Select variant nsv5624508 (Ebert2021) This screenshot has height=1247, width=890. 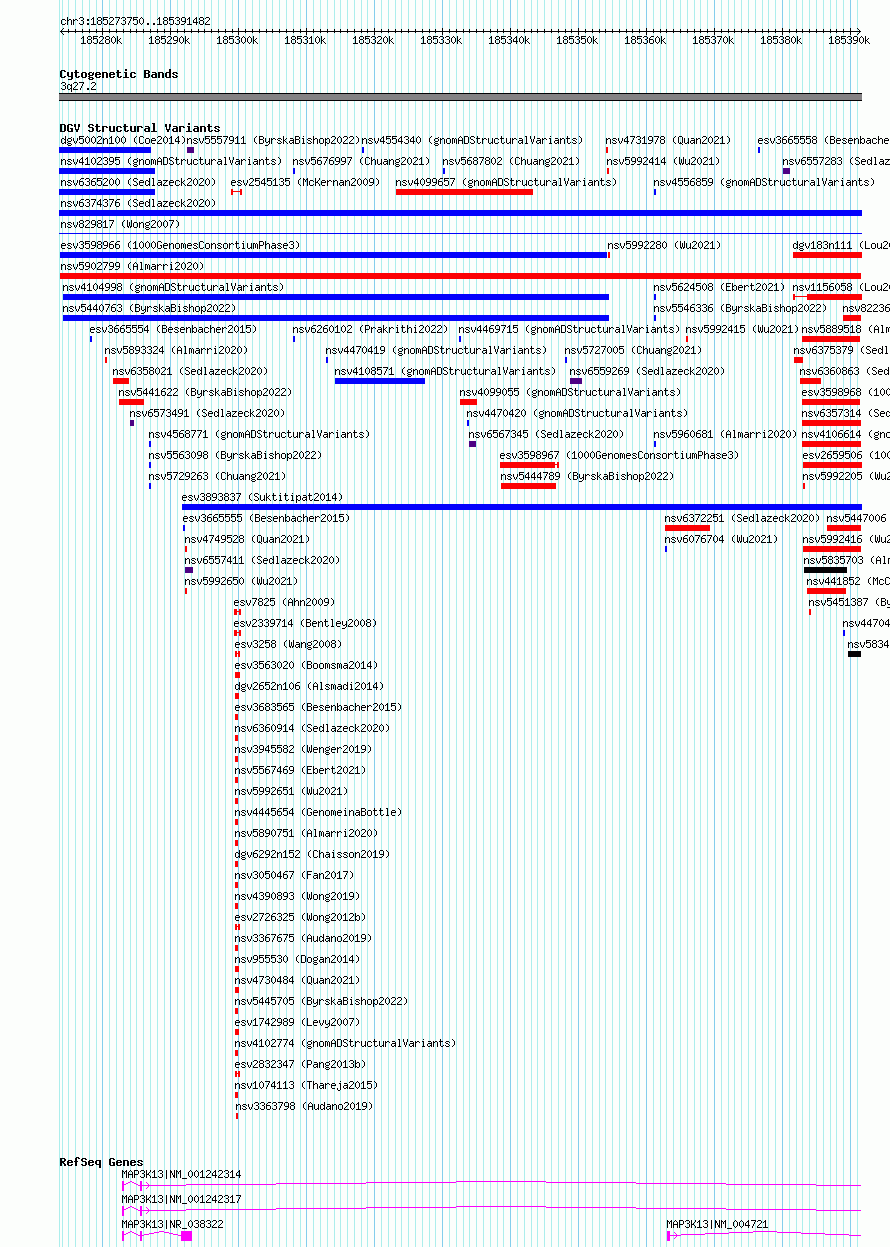pos(719,287)
